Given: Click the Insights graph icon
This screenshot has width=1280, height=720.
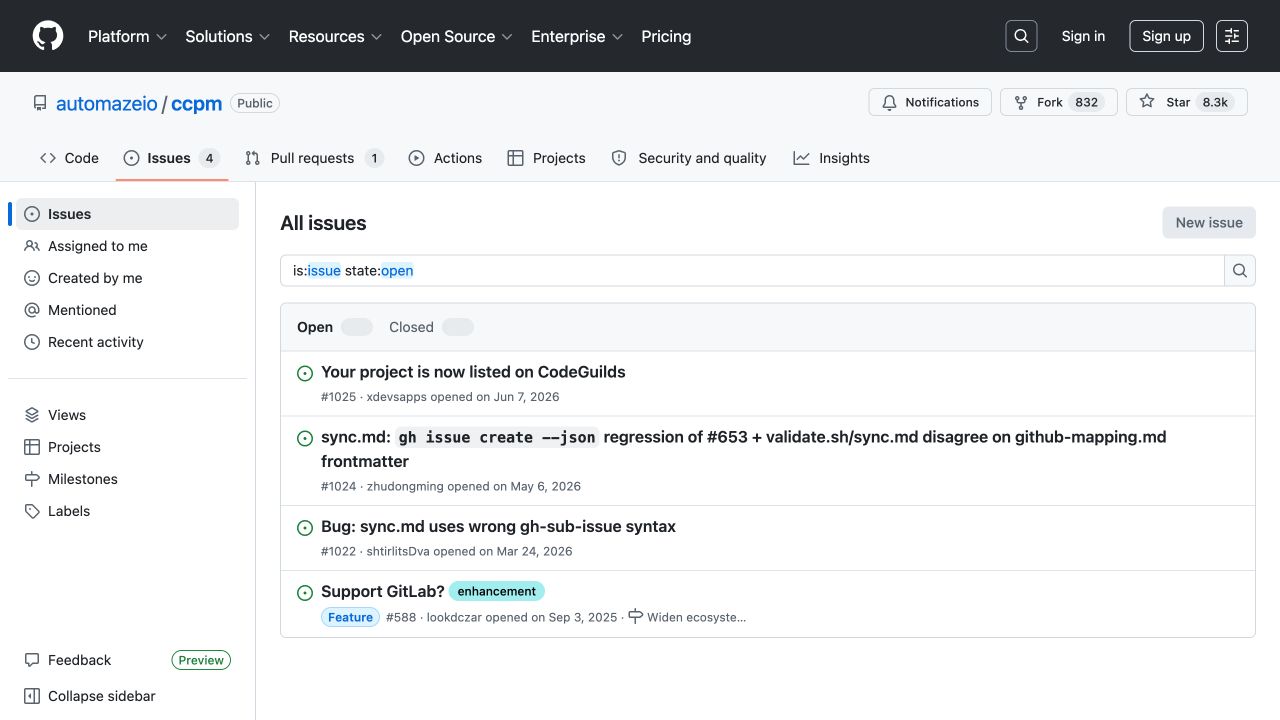Looking at the screenshot, I should (x=801, y=158).
